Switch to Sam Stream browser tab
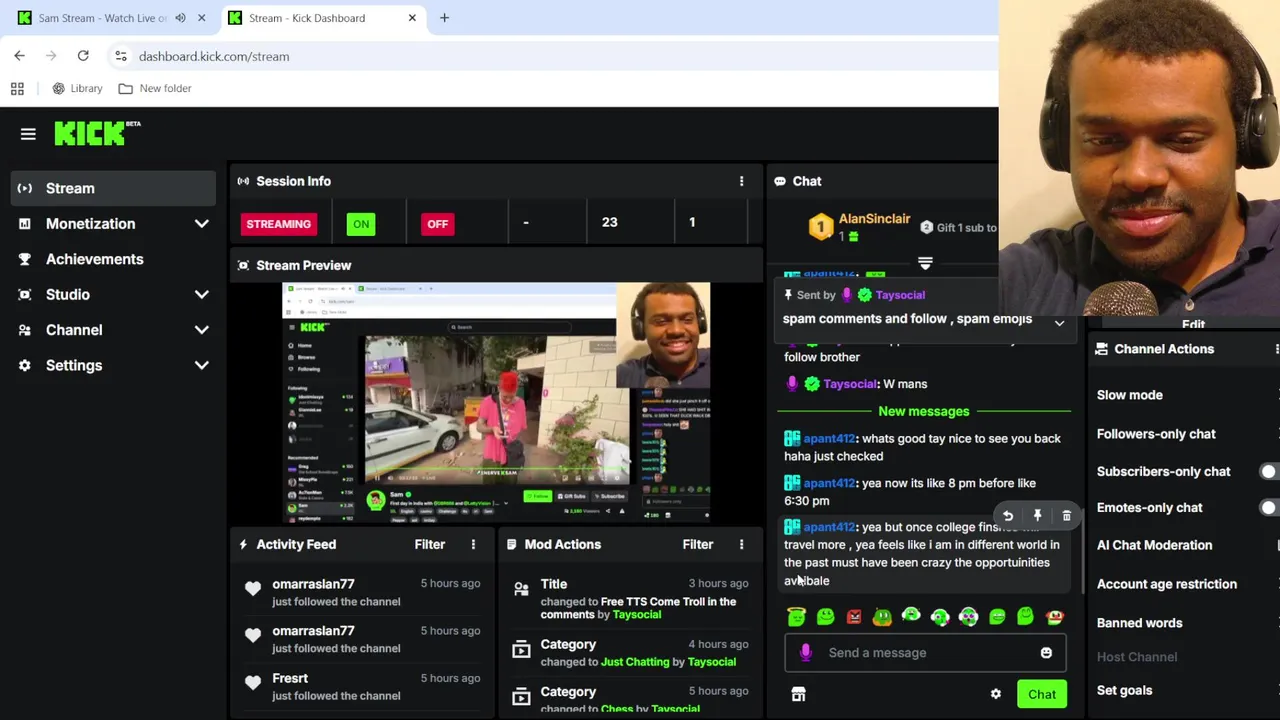 (102, 18)
